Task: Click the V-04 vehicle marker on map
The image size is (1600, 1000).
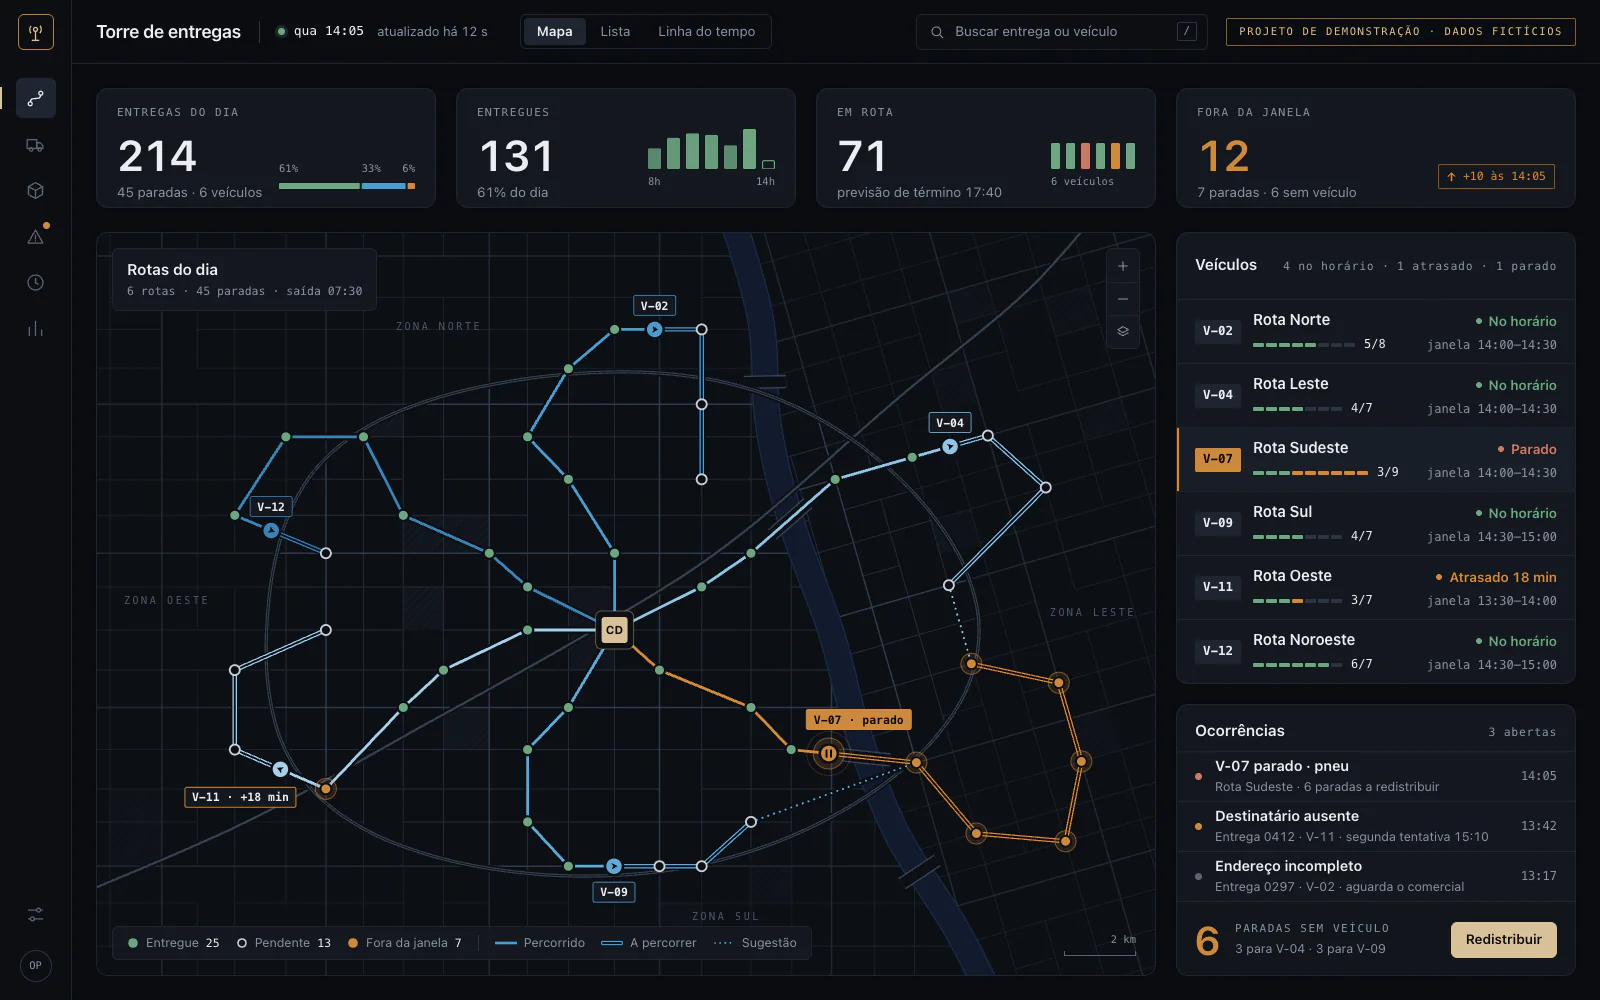Action: coord(950,447)
